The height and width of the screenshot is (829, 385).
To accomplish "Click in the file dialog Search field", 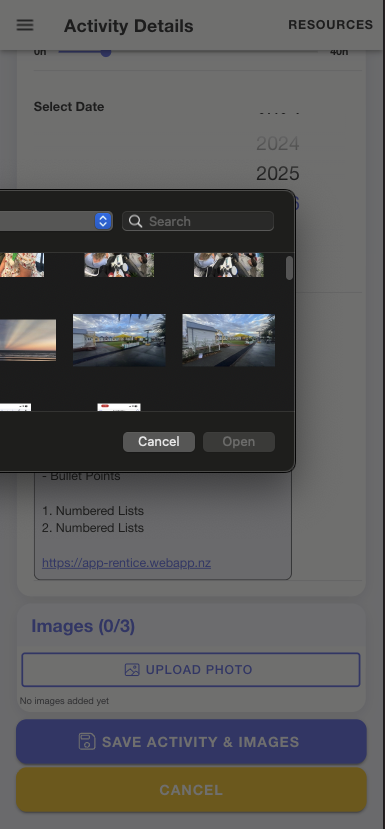I will pos(198,221).
